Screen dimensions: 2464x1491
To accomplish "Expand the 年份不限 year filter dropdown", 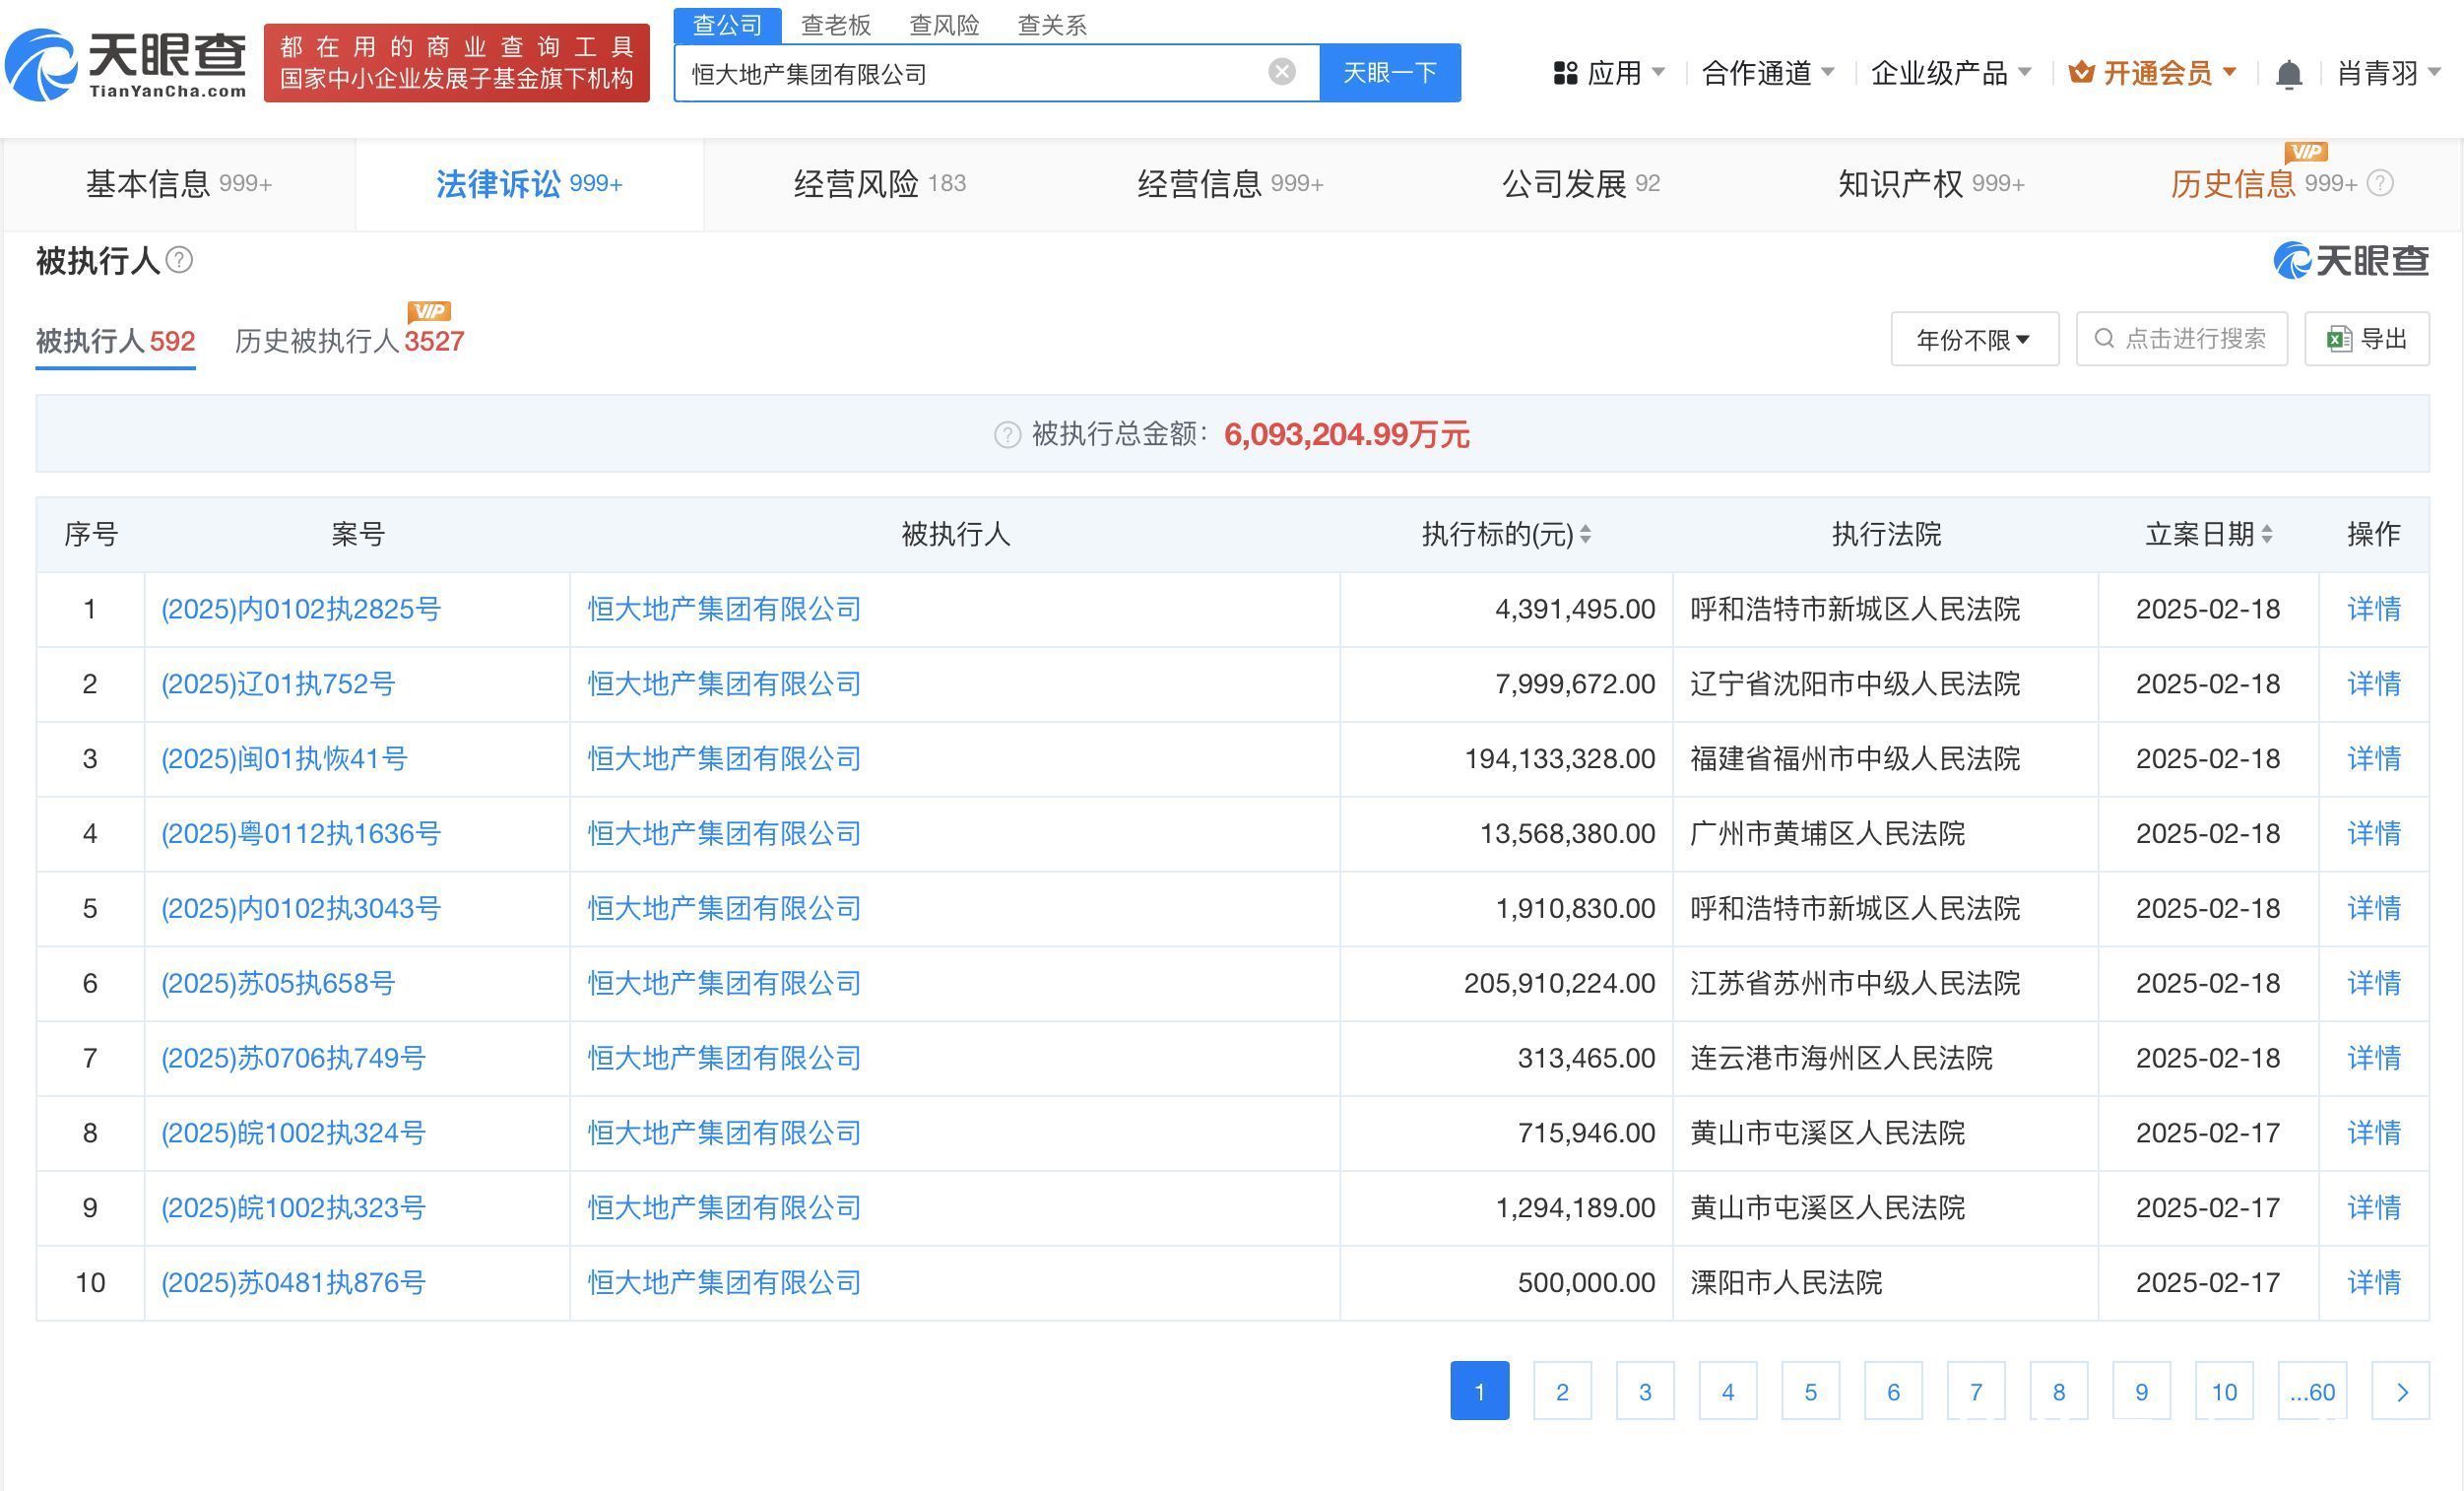I will (1973, 340).
